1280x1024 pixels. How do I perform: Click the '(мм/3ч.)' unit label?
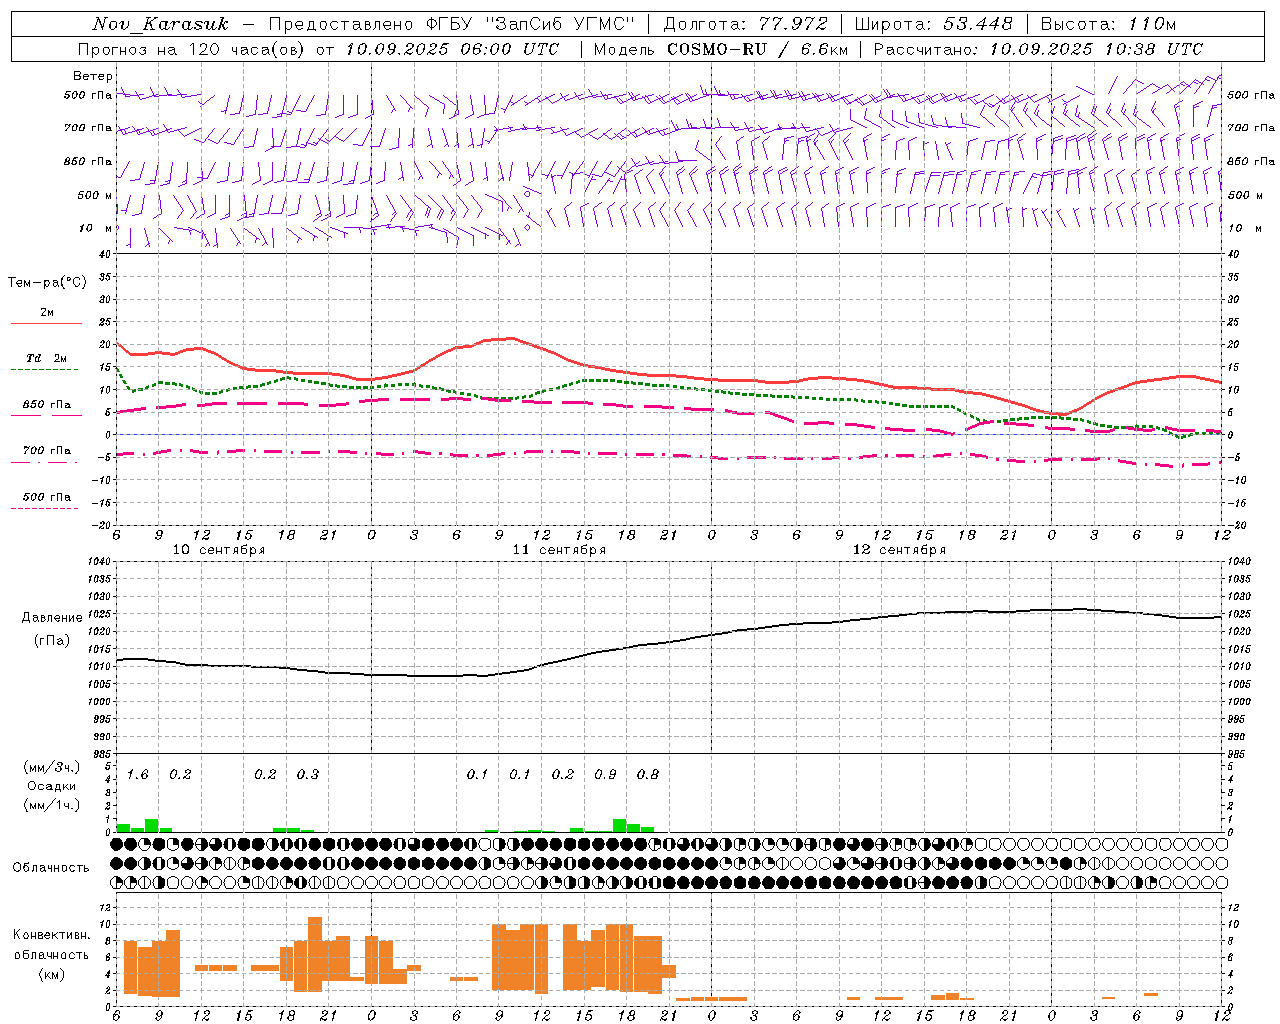point(52,767)
